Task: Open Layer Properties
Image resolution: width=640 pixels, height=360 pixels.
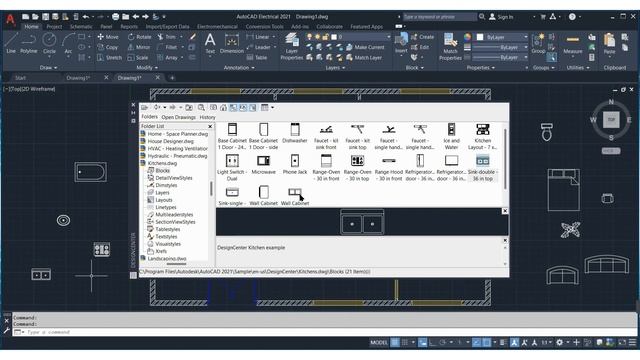Action: pos(291,46)
